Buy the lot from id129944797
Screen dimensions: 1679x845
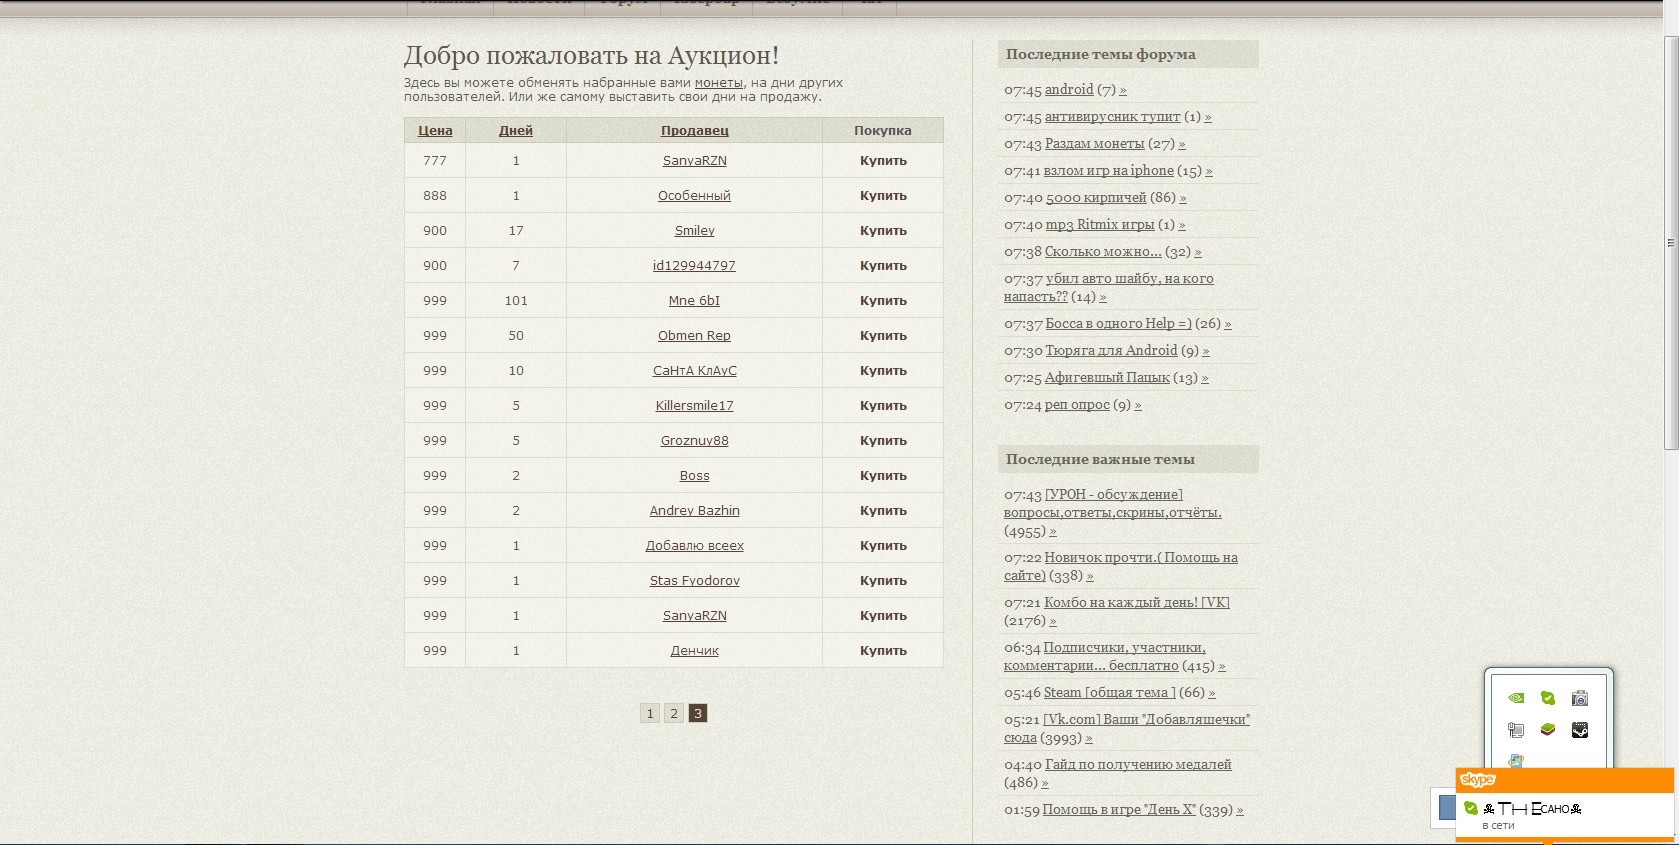883,265
